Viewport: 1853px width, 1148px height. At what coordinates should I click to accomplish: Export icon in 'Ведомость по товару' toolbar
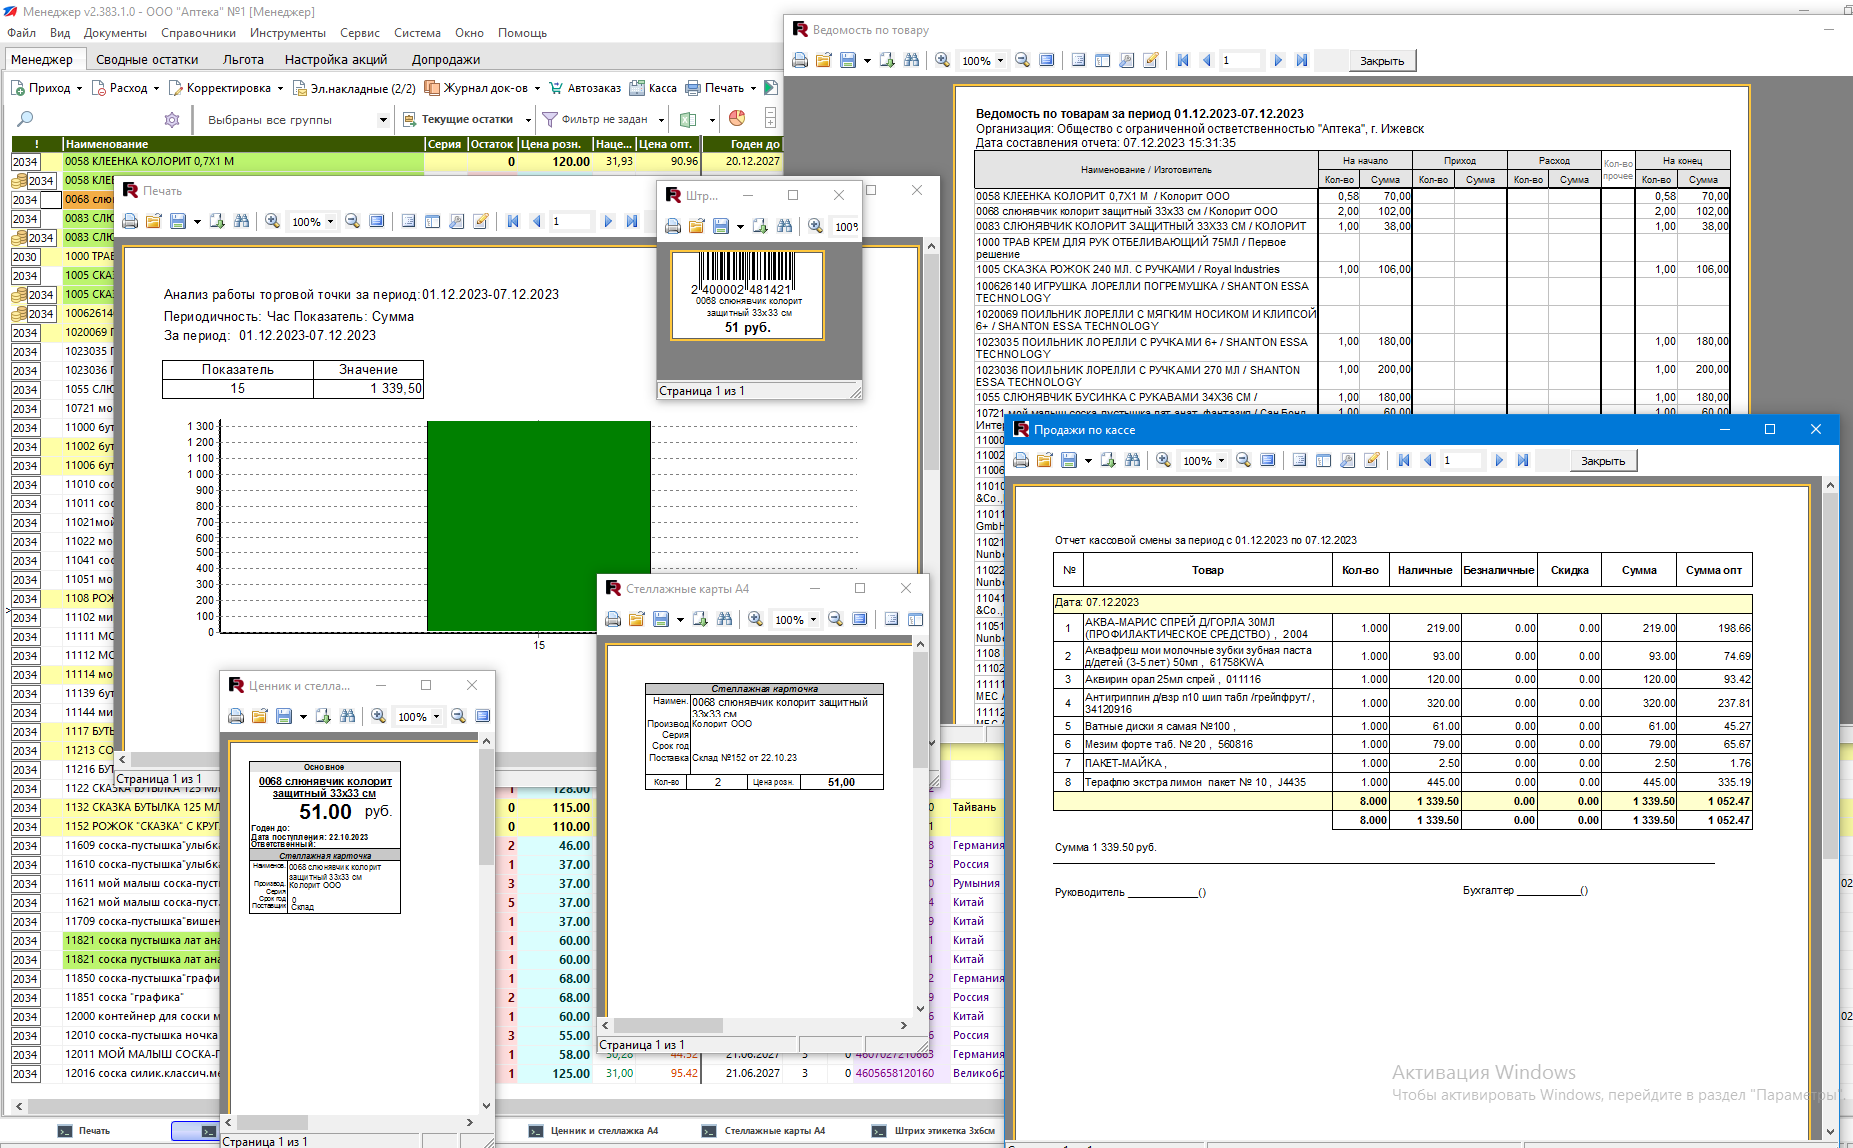click(888, 60)
